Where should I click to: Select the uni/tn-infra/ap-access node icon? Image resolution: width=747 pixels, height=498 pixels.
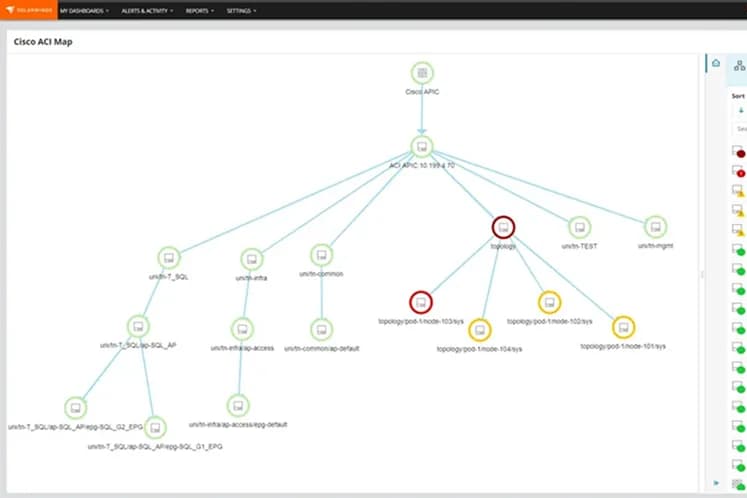pyautogui.click(x=242, y=329)
